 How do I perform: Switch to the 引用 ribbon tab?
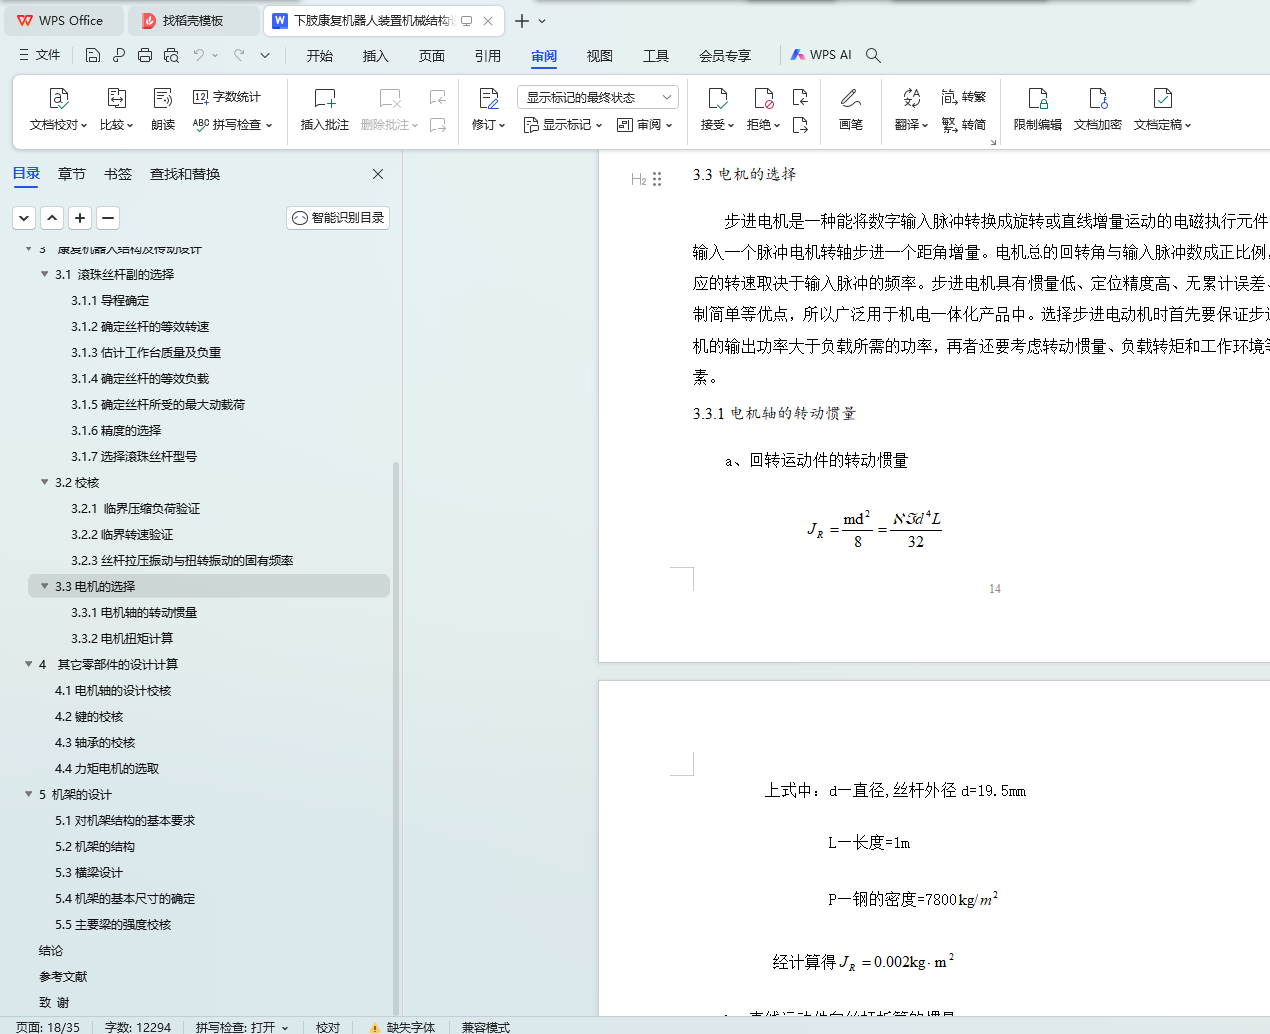click(x=488, y=56)
